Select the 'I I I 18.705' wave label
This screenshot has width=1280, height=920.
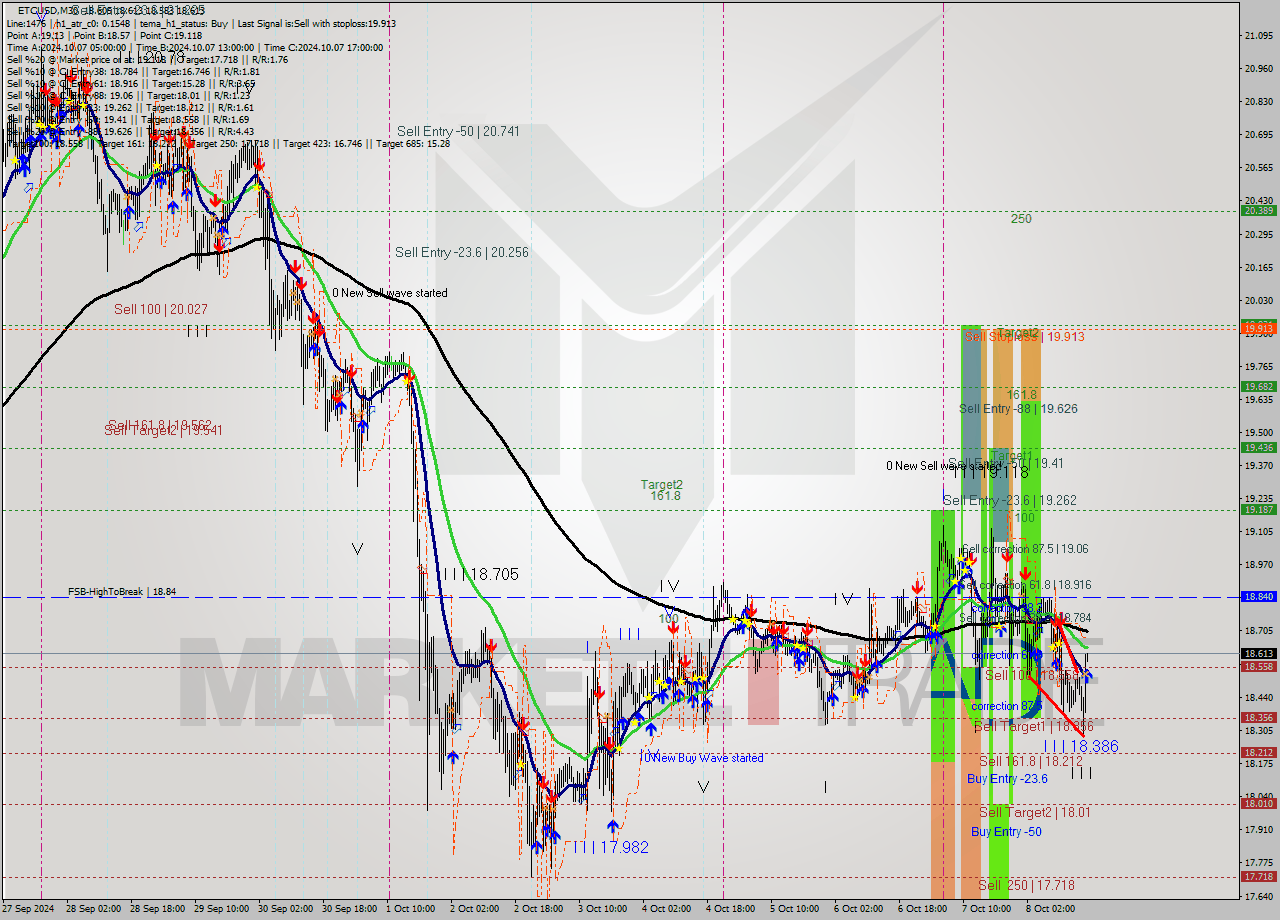(480, 574)
